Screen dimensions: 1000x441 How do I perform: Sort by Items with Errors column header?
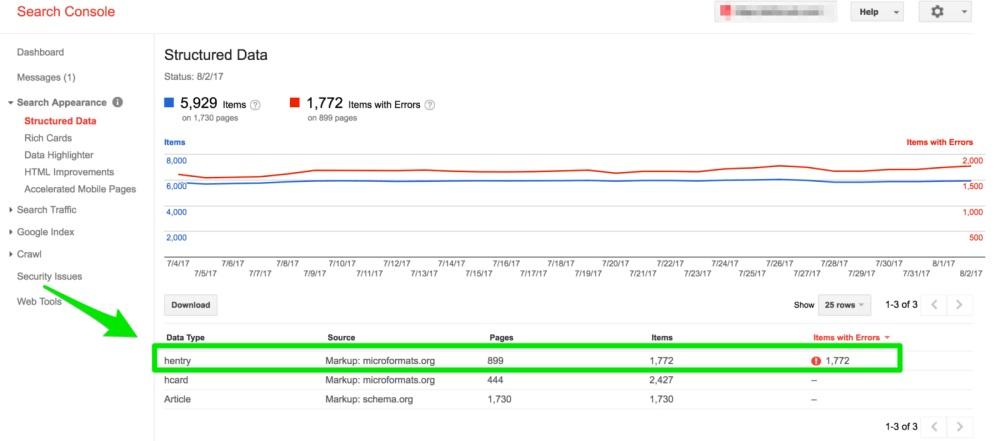pos(849,338)
